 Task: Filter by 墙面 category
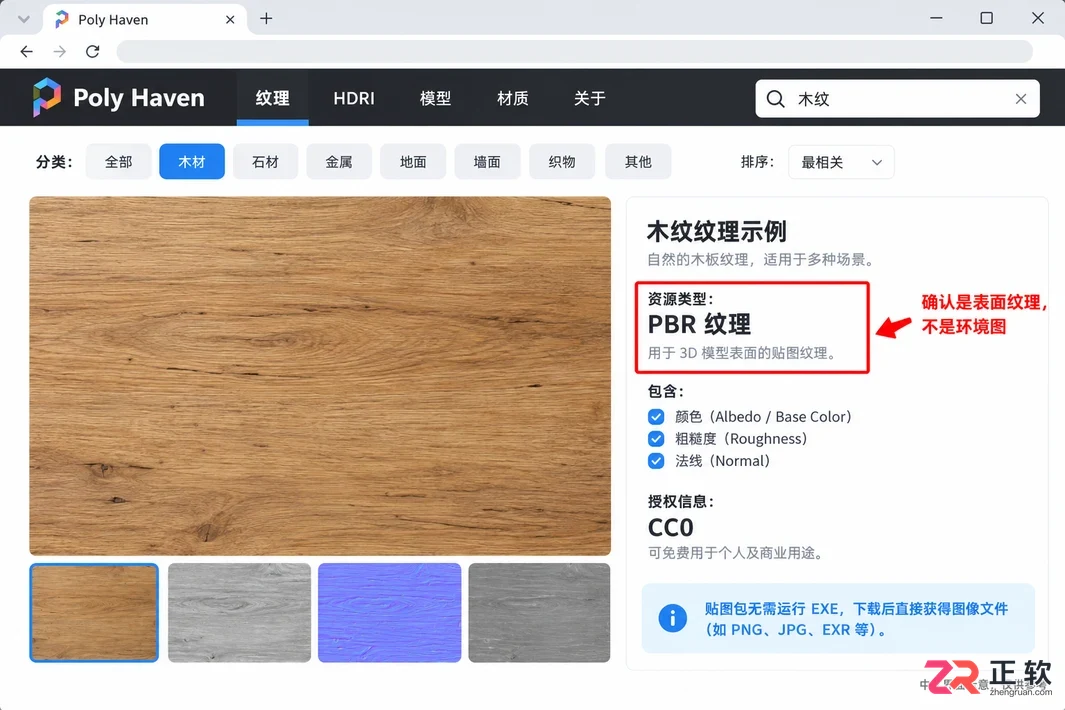(x=487, y=162)
